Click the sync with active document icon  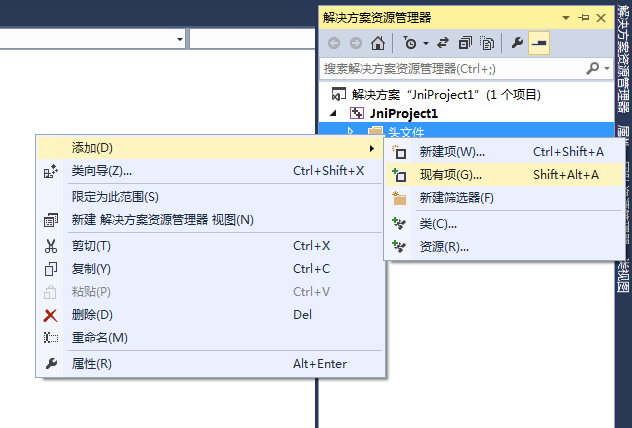[443, 43]
